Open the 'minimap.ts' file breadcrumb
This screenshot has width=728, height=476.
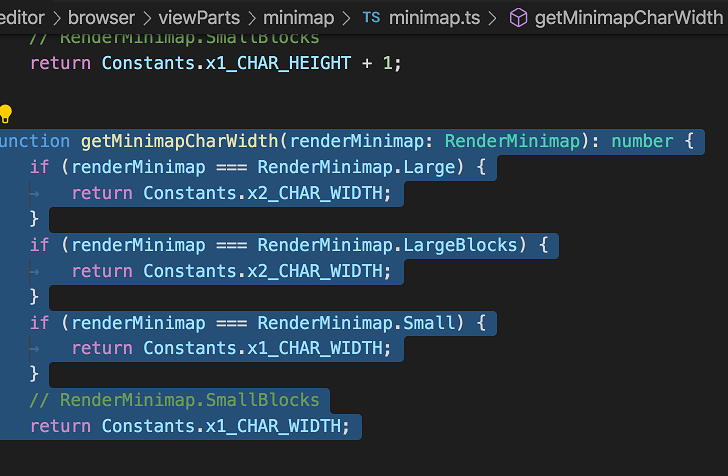[435, 18]
